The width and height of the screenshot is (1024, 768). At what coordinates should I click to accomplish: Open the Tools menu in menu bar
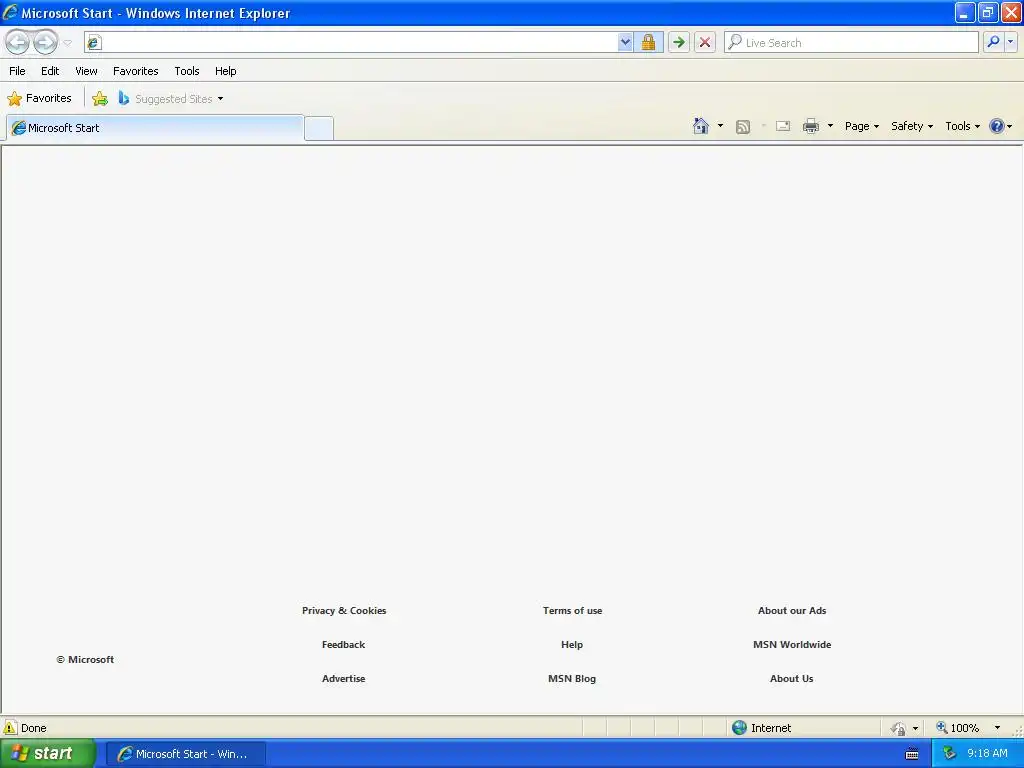pyautogui.click(x=187, y=71)
